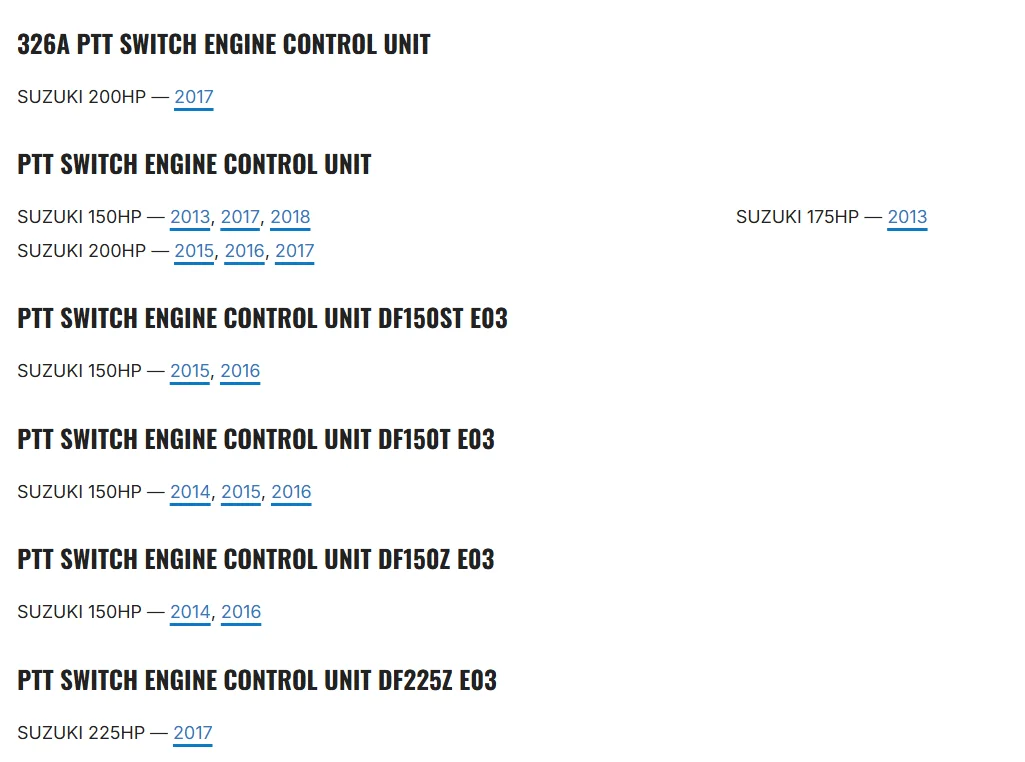Screen dimensions: 1025x762
Task: Select 2016 under DF150Z E03 heading
Action: tap(241, 612)
